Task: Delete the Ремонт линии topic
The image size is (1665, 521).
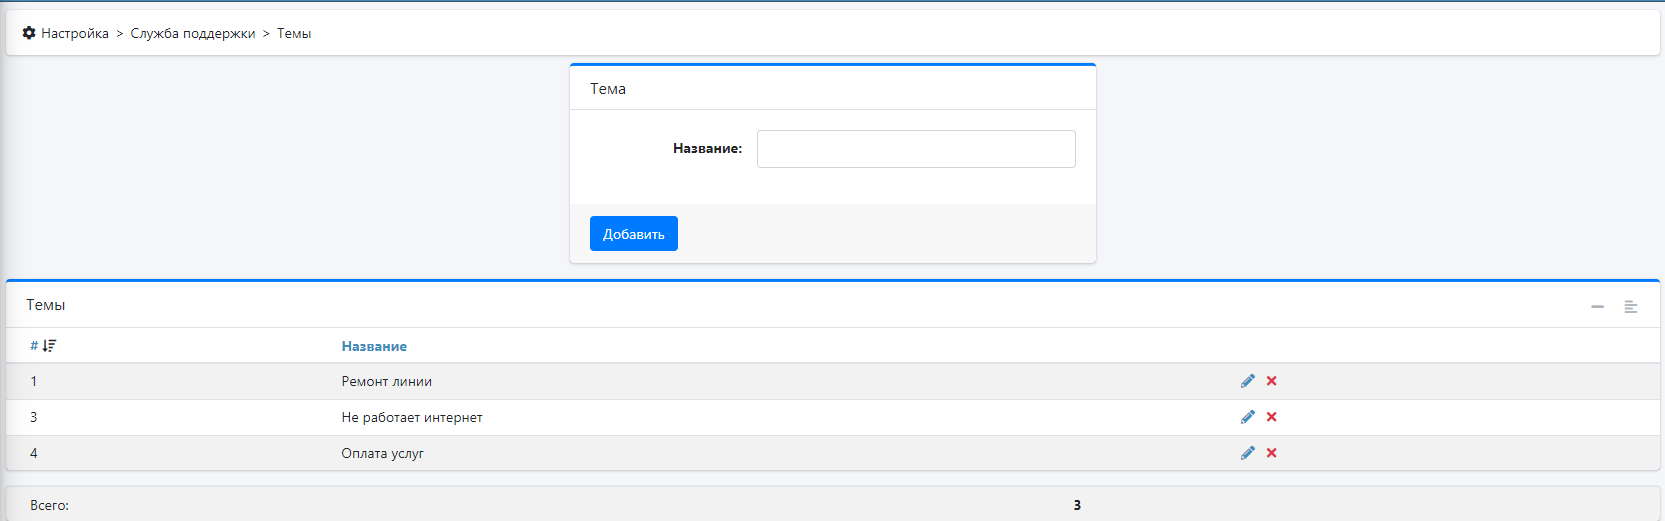Action: [x=1272, y=381]
